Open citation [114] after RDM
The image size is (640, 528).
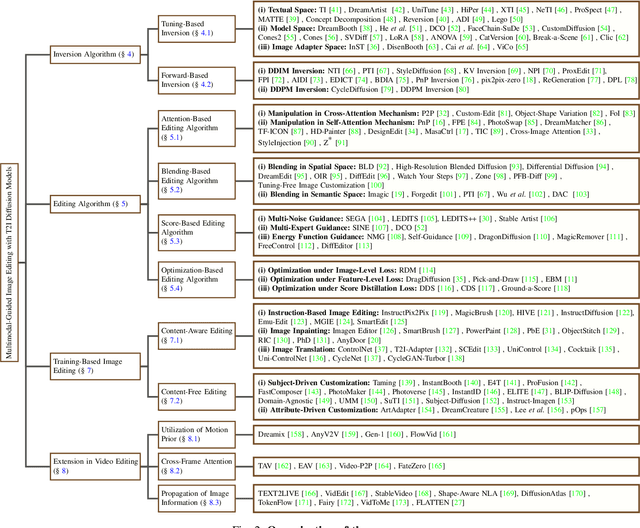click(427, 270)
